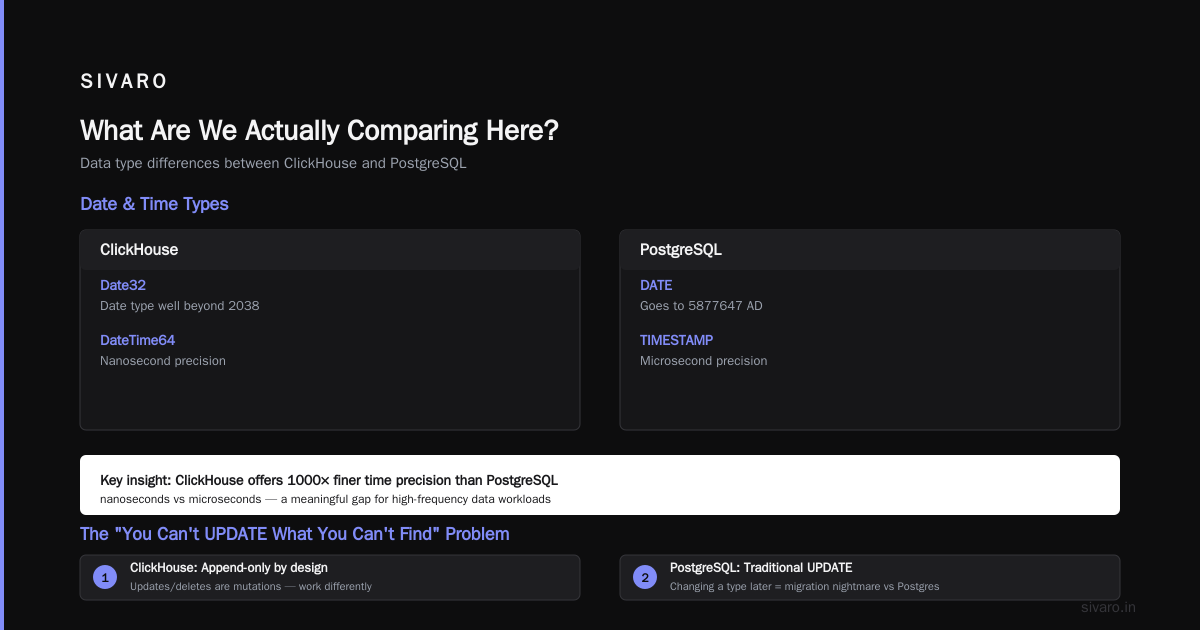
Task: Click "Date type well beyond 2038" description
Action: tap(179, 306)
